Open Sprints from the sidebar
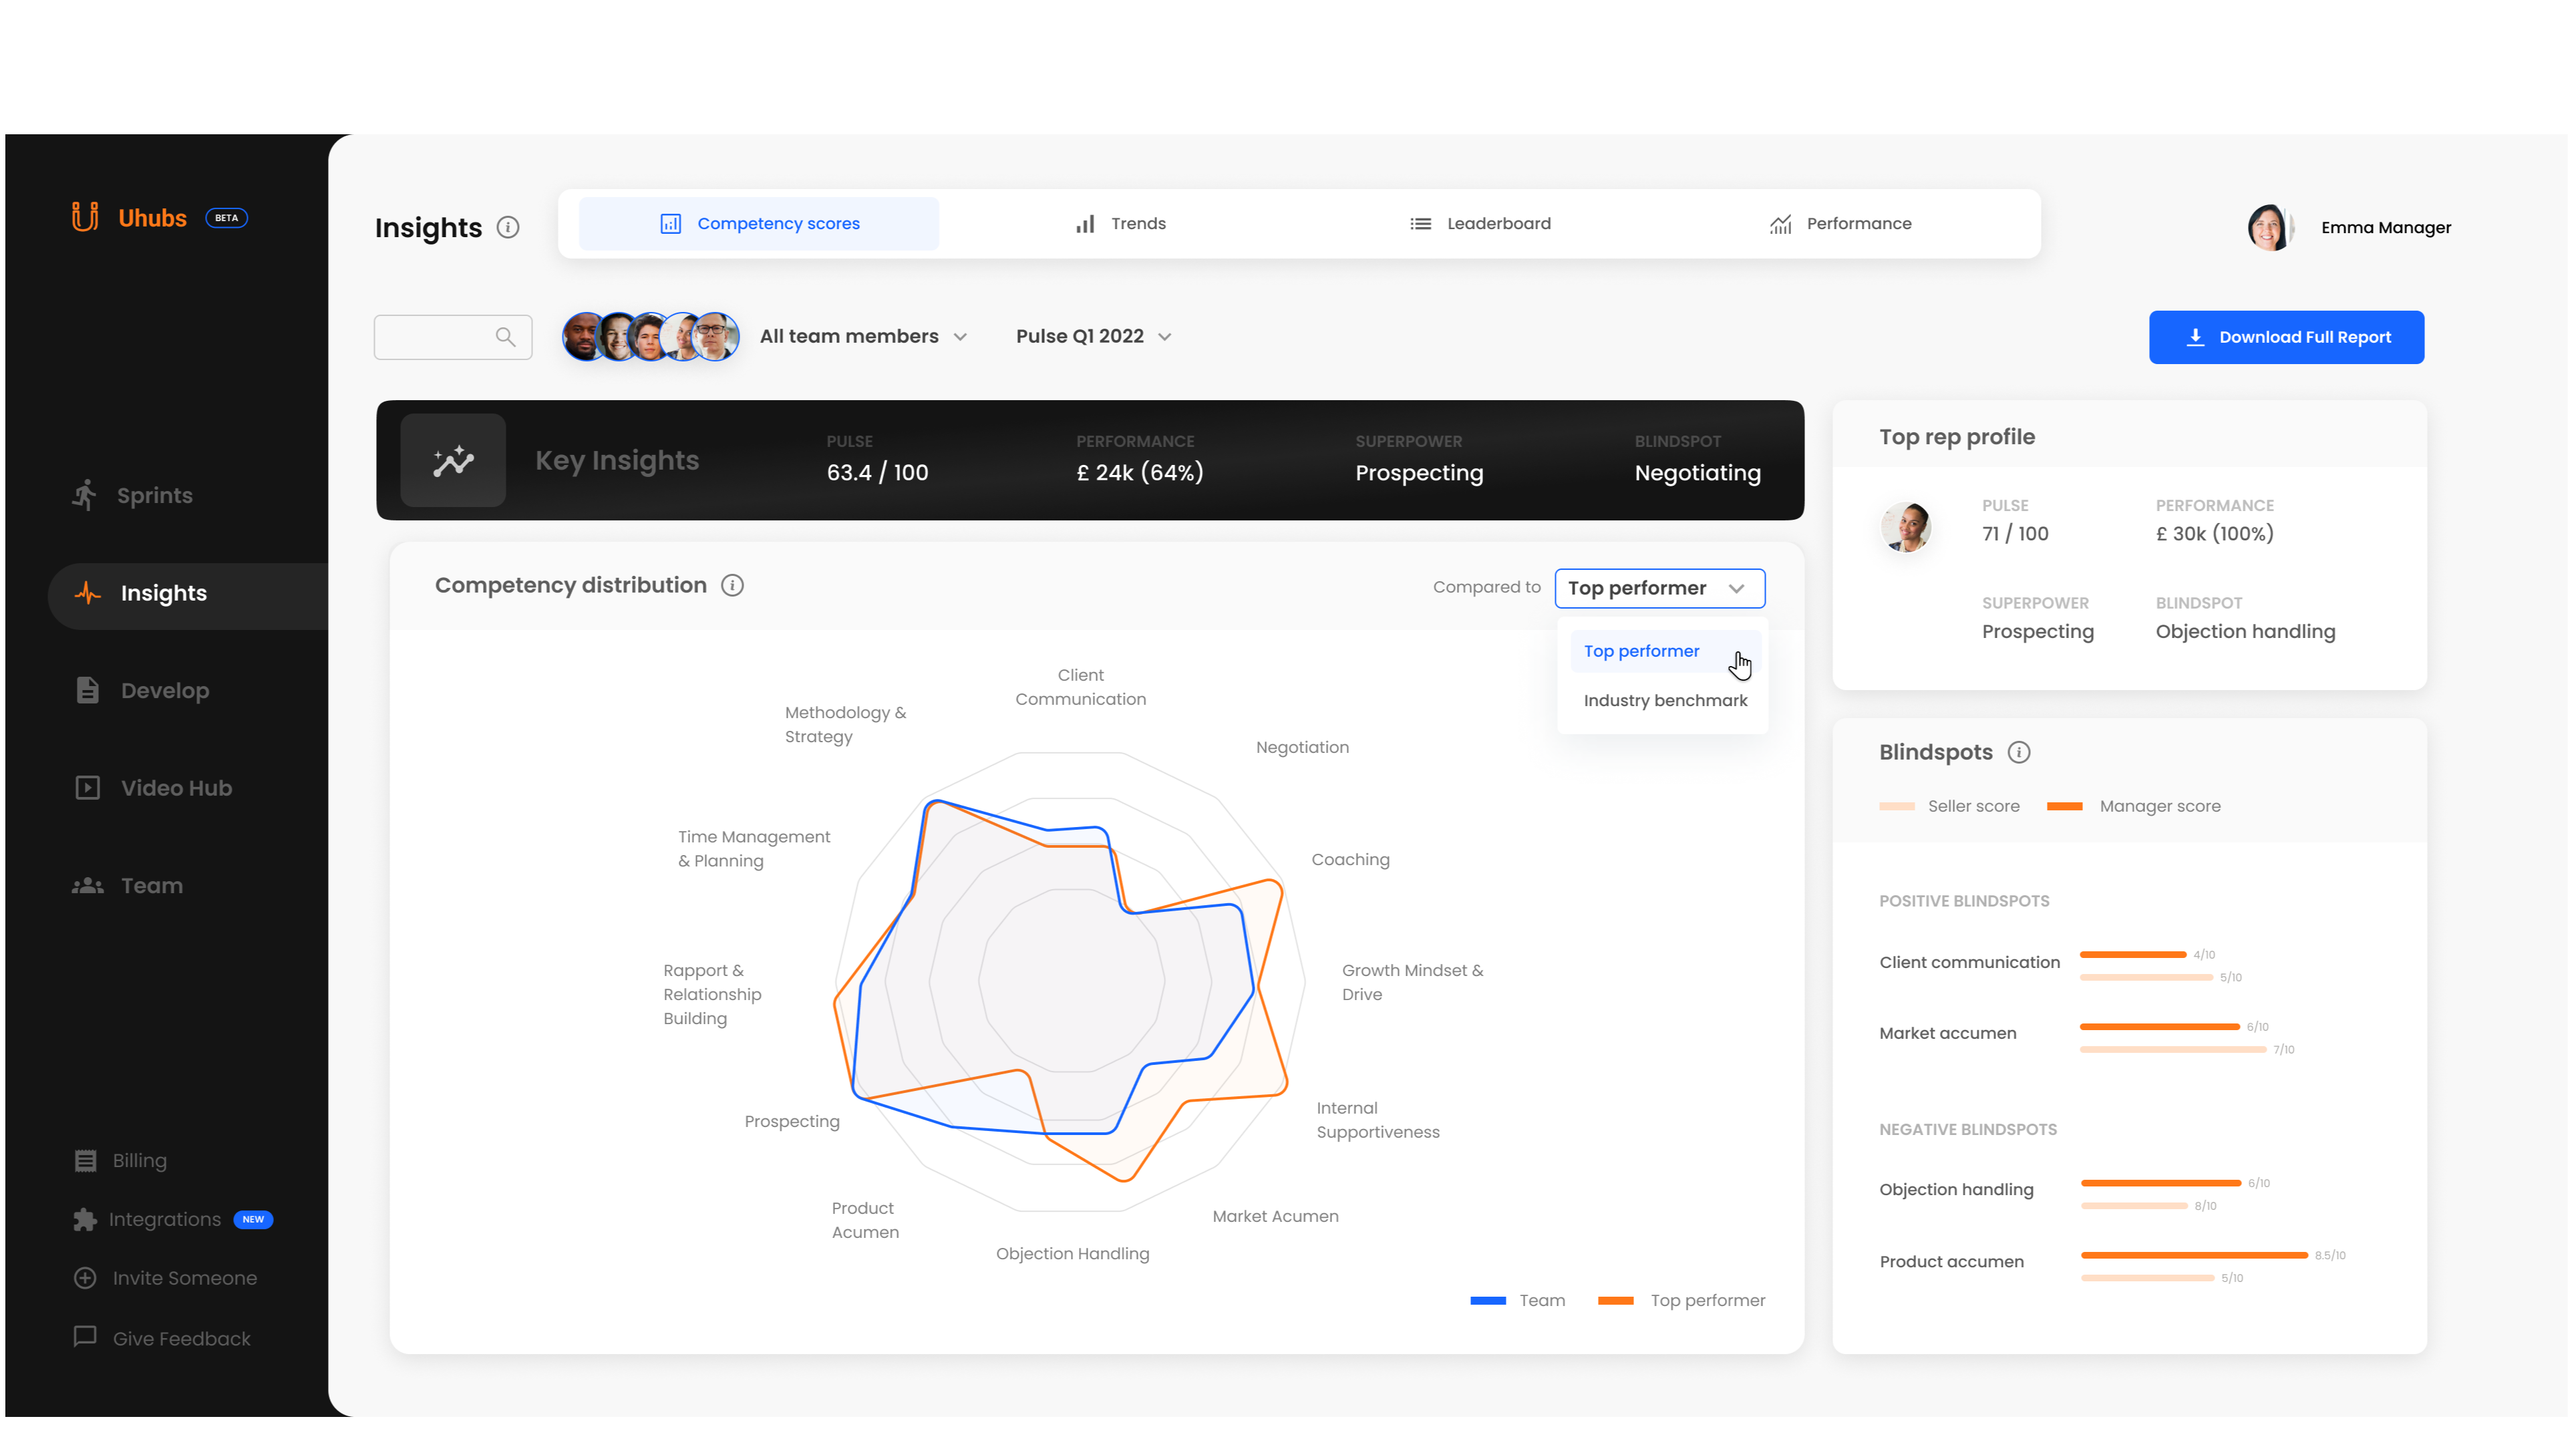The width and height of the screenshot is (2576, 1449). [x=154, y=496]
